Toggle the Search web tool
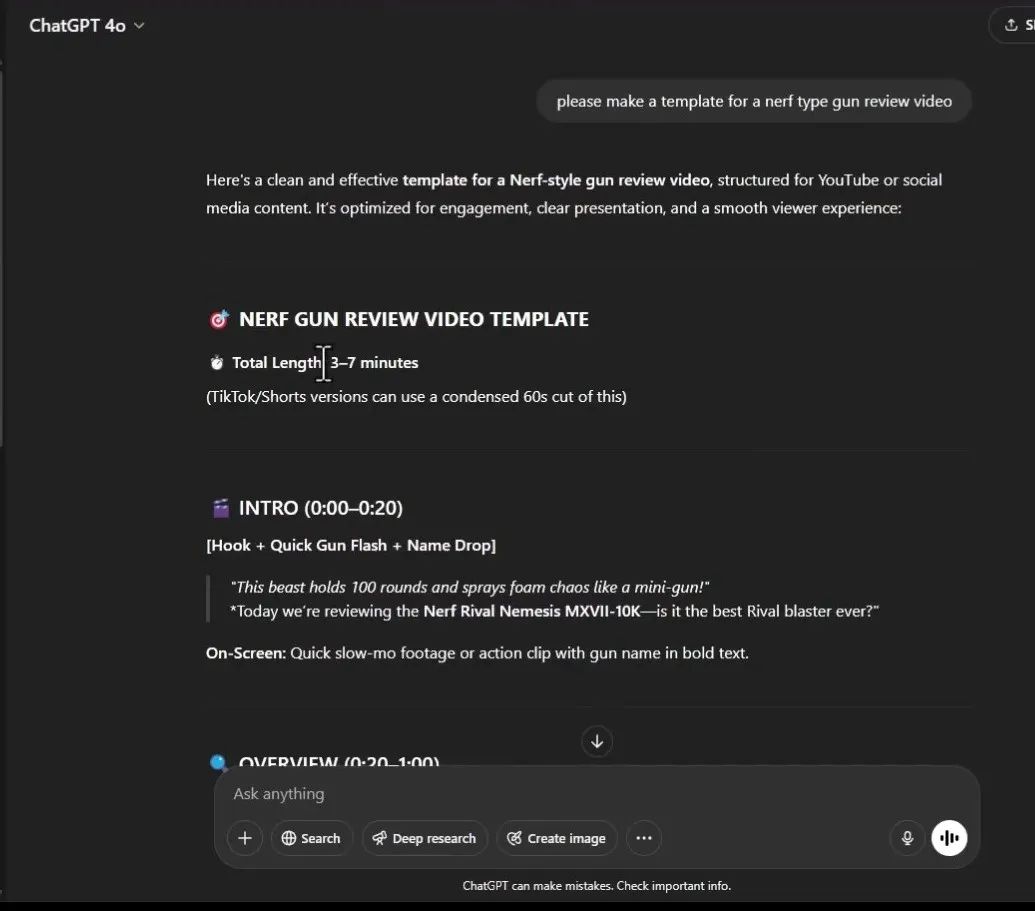This screenshot has width=1035, height=911. click(x=310, y=838)
